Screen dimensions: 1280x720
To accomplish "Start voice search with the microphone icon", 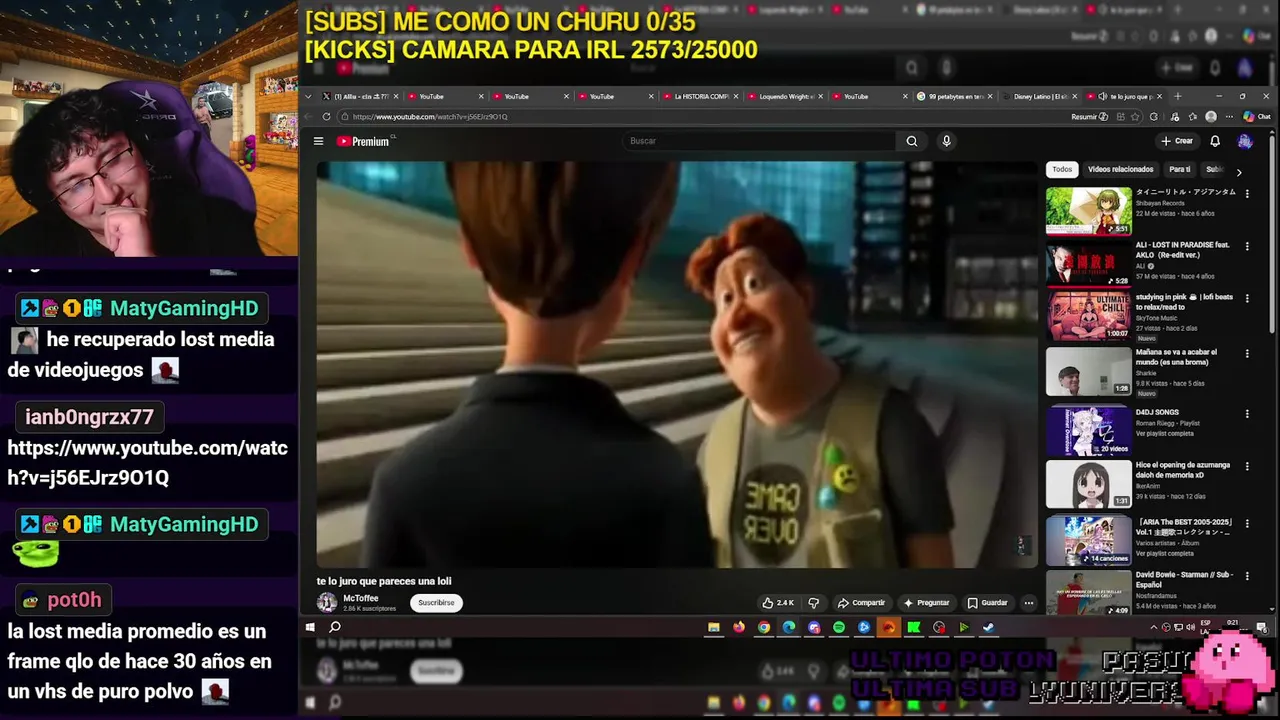I will point(946,141).
